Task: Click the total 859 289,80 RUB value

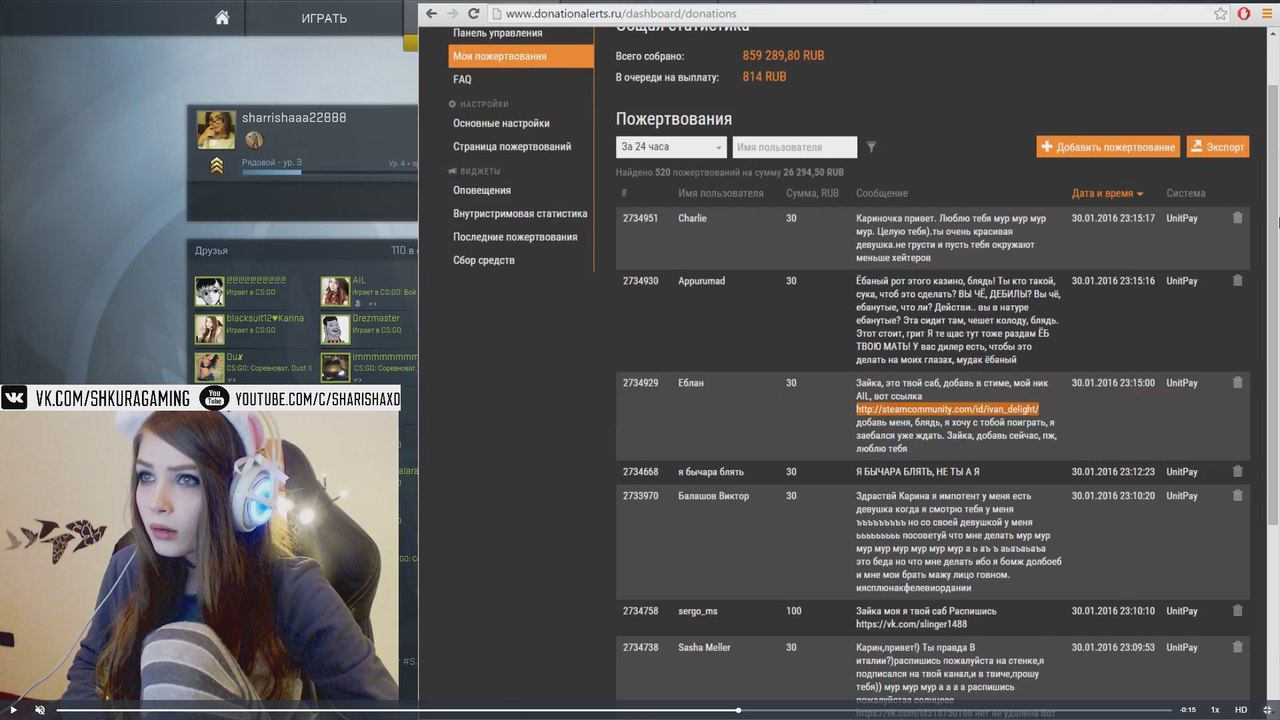Action: click(783, 56)
